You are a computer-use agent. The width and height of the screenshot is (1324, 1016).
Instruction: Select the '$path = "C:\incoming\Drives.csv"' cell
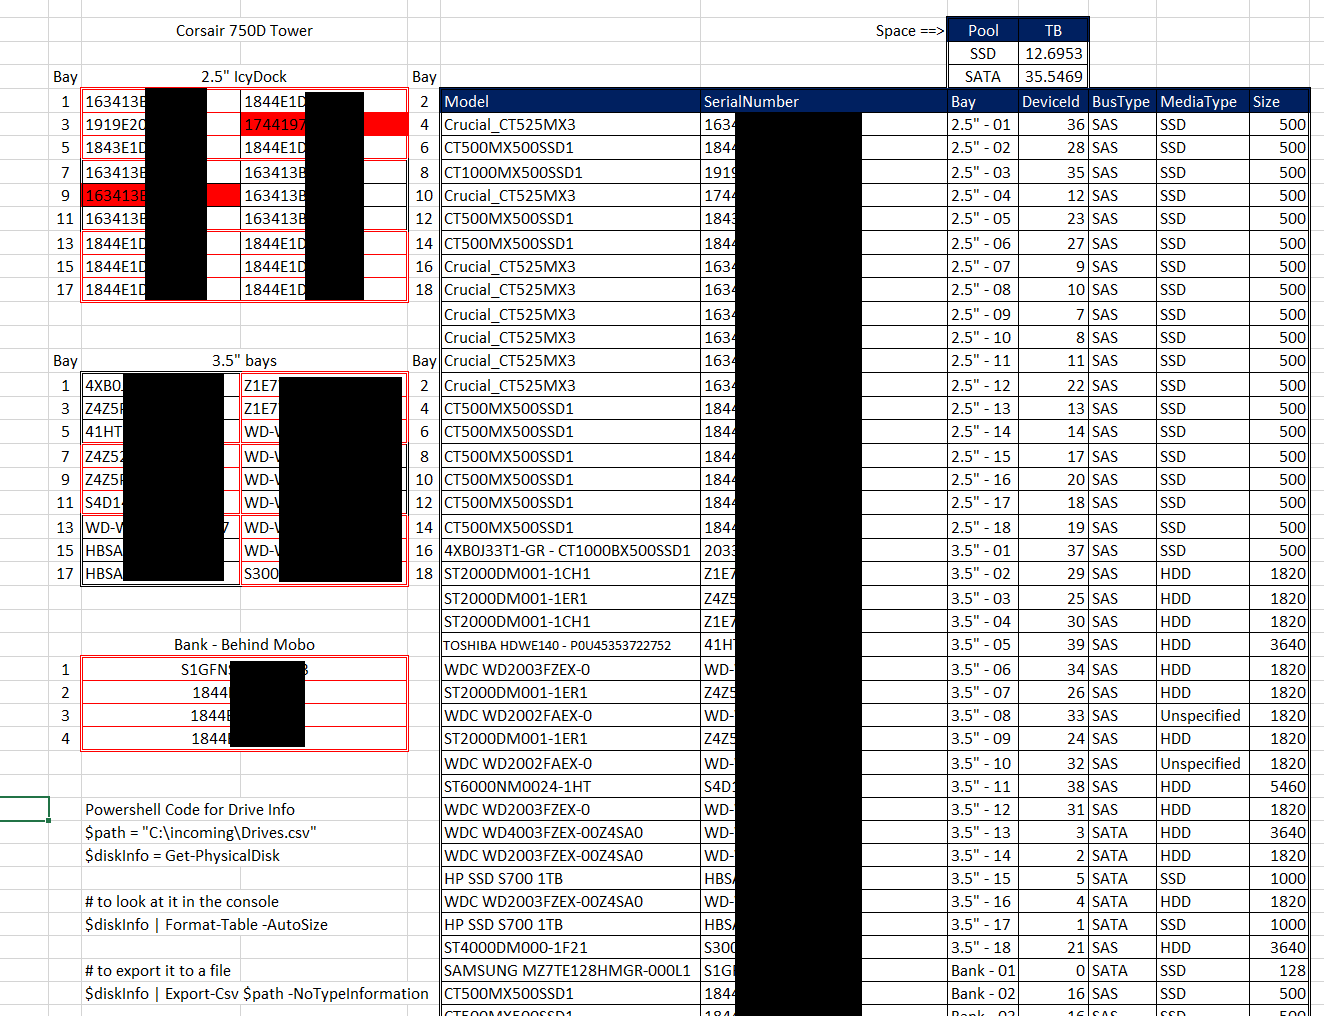[x=200, y=833]
